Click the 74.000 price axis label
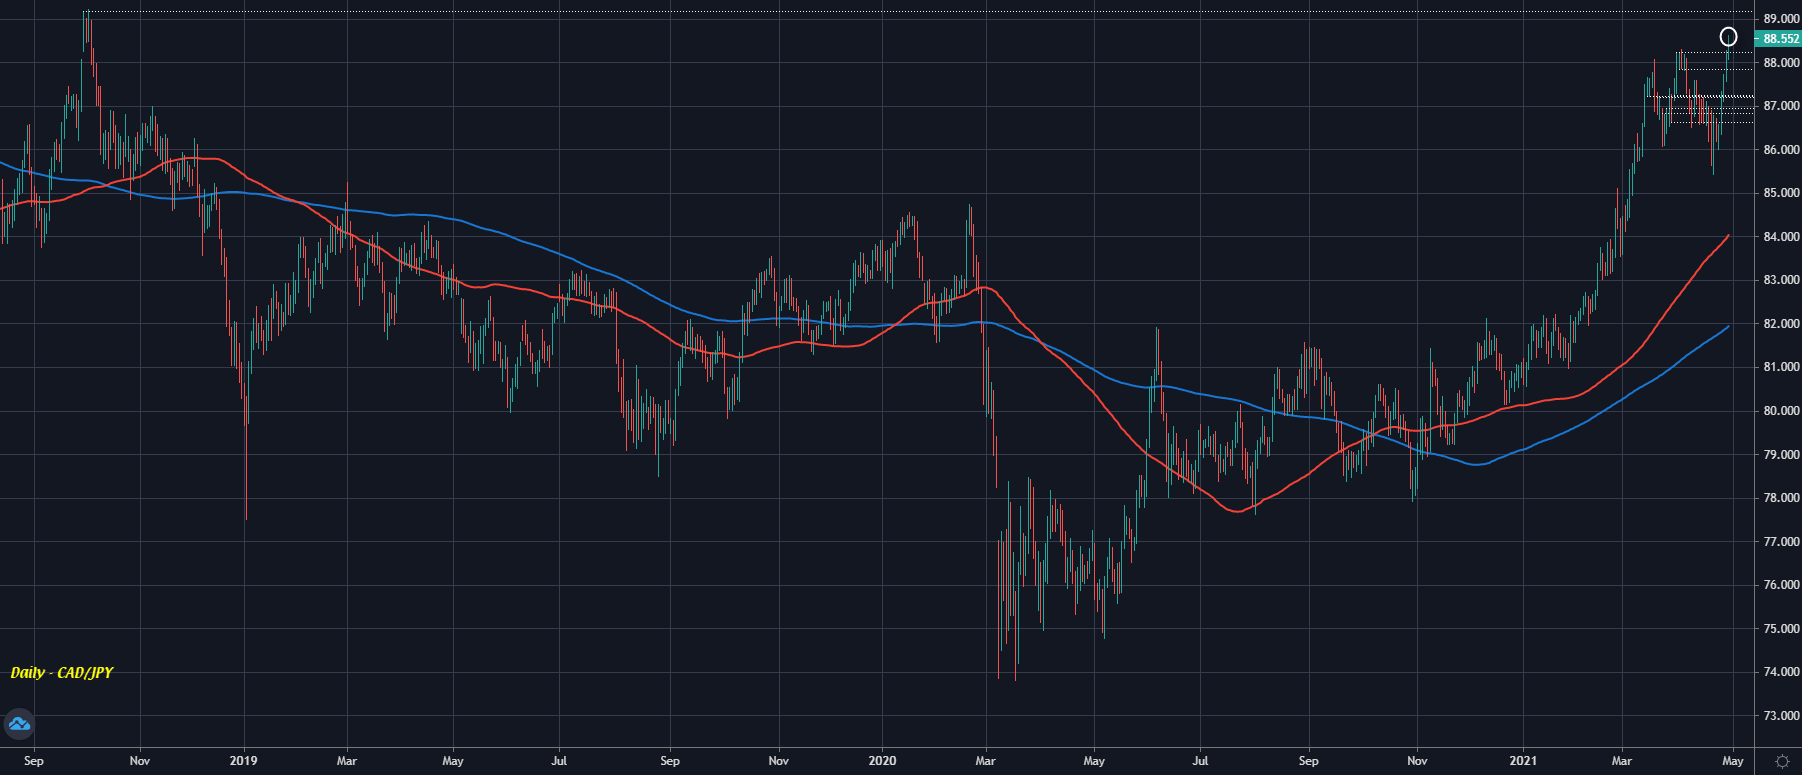Screen dimensions: 1802x775 [x=1781, y=672]
